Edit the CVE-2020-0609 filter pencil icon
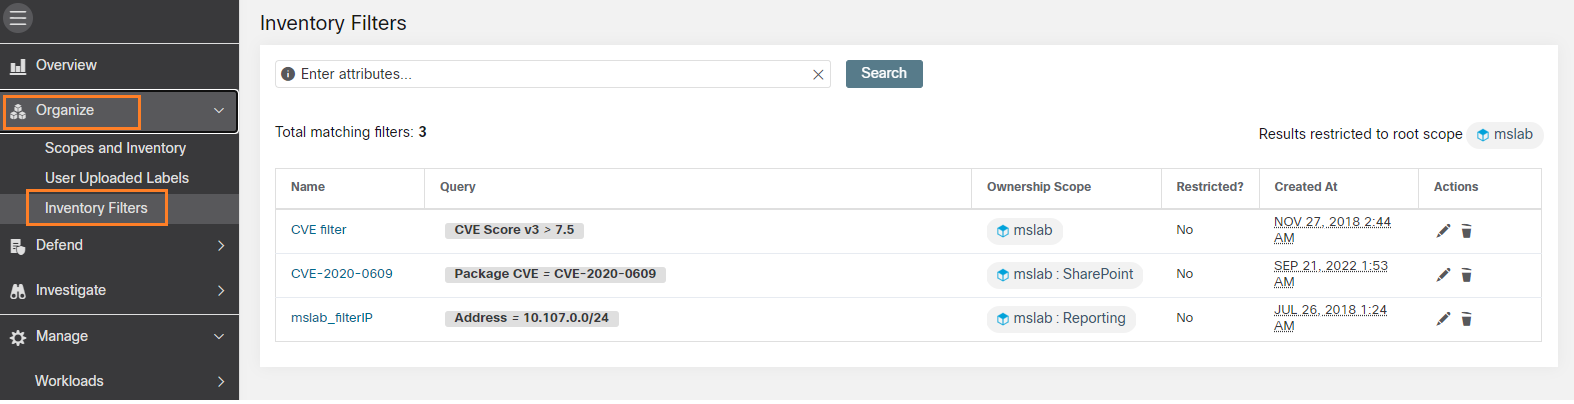Viewport: 1574px width, 404px height. click(1443, 275)
